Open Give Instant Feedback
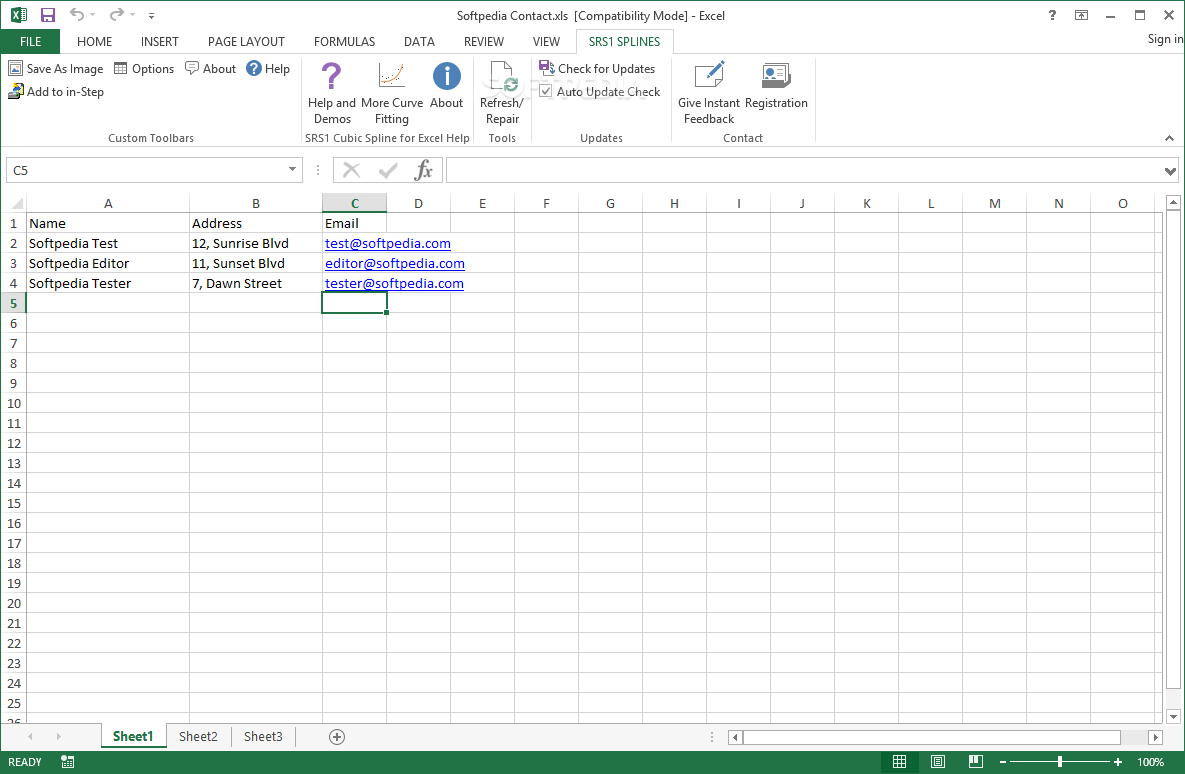Screen dimensions: 1185x774 (x=709, y=94)
